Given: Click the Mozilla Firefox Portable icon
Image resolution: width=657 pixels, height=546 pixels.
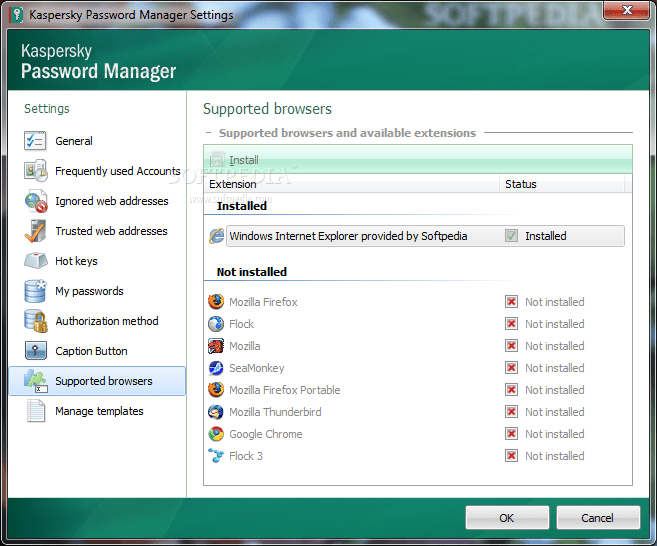Looking at the screenshot, I should tap(216, 390).
